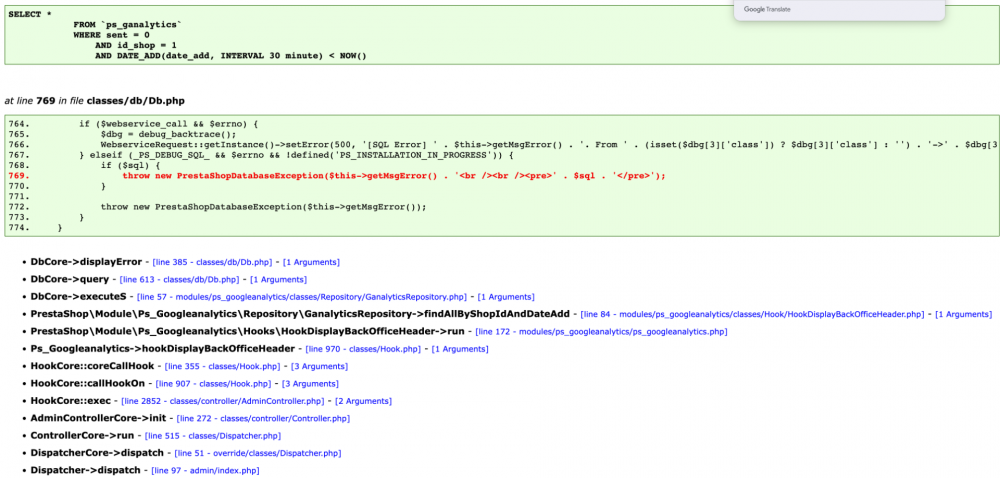The height and width of the screenshot is (478, 1000).
Task: Click 'at line 769 in file classes/db/Db.php' text
Action: [95, 101]
